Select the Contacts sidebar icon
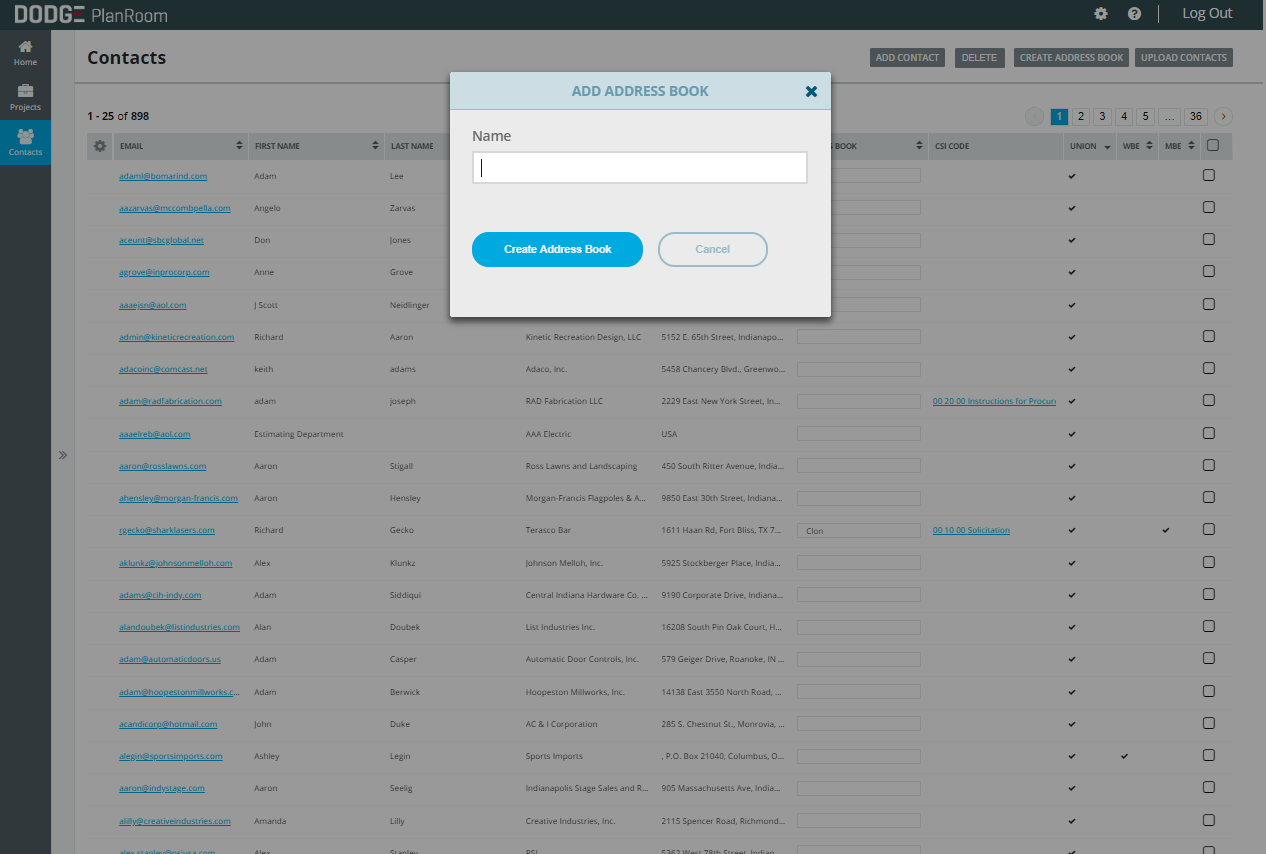 pyautogui.click(x=25, y=142)
